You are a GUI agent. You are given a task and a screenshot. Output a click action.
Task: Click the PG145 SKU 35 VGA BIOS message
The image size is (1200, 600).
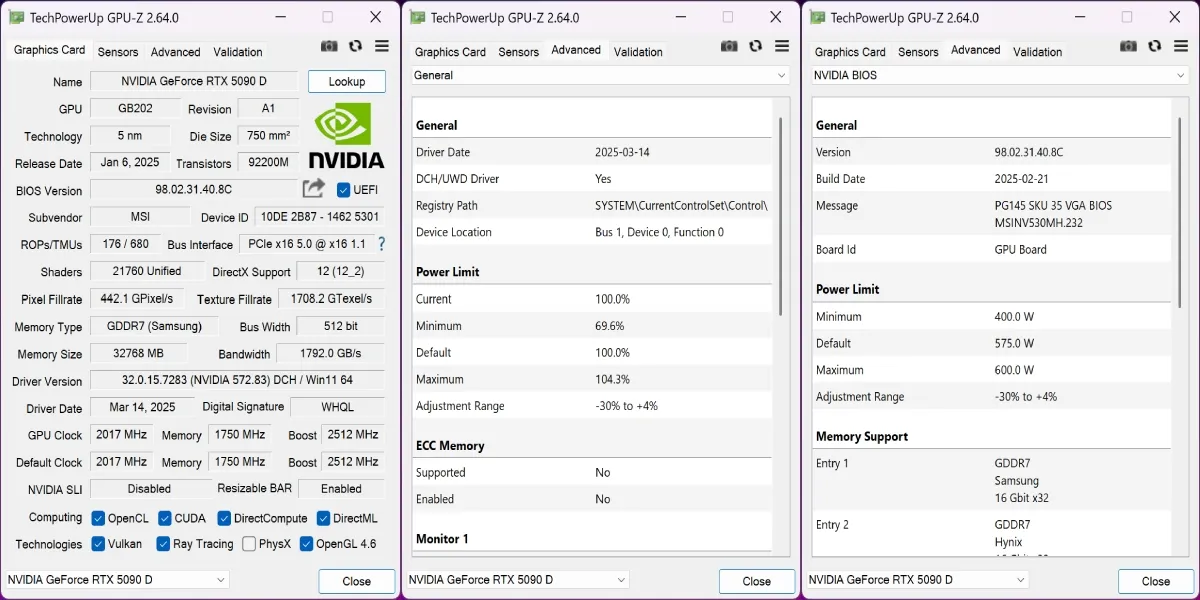tap(1053, 205)
